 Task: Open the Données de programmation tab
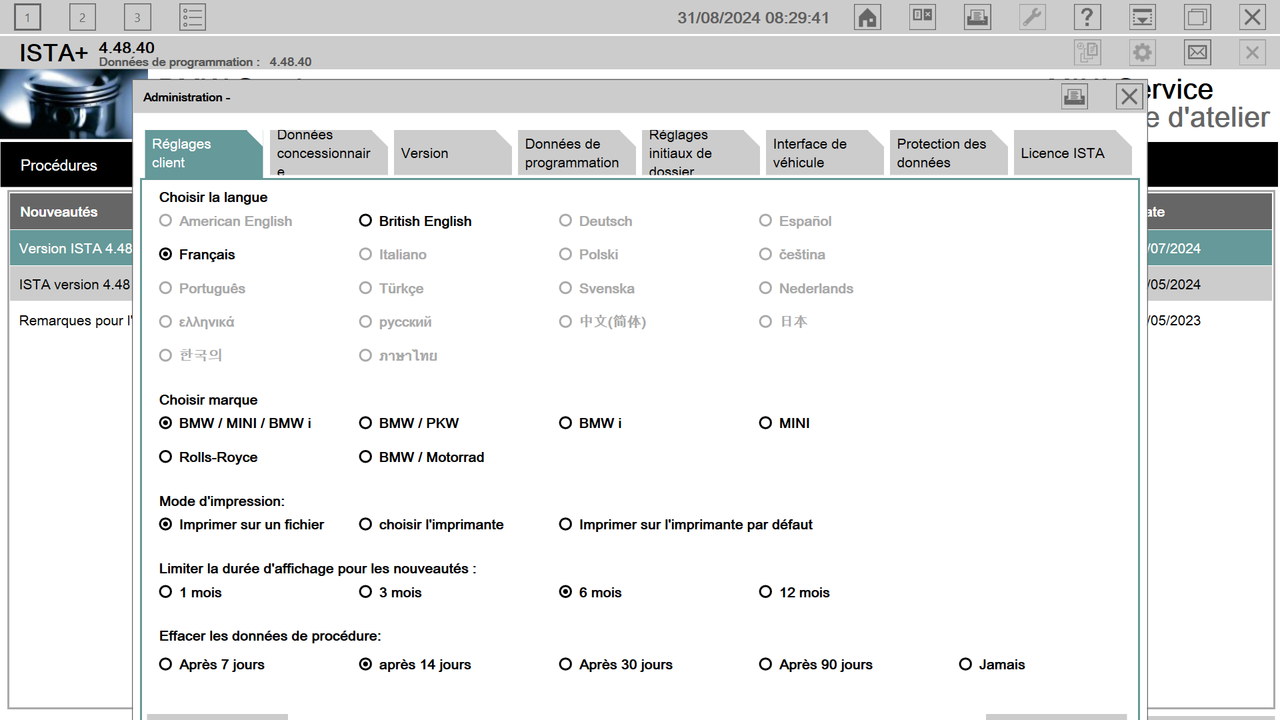[x=575, y=153]
